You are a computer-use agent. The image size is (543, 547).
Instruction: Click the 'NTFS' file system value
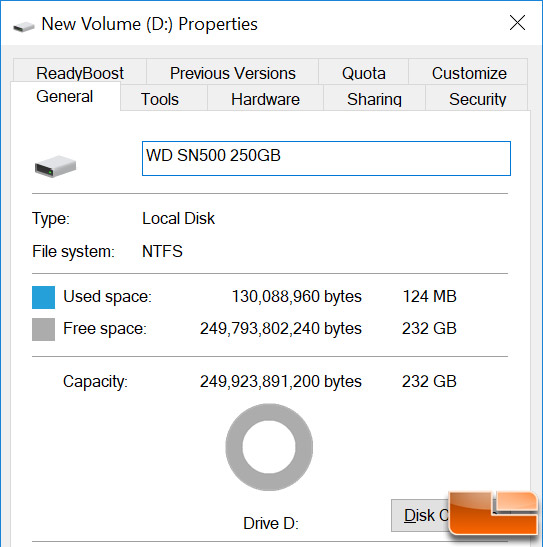[162, 251]
